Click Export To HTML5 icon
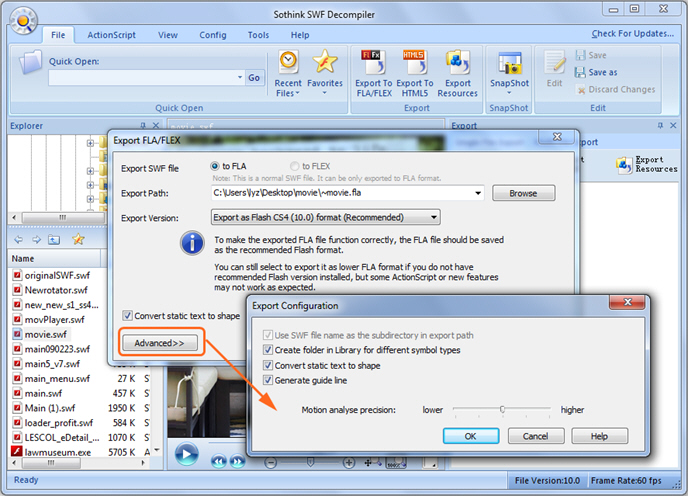 coord(415,73)
